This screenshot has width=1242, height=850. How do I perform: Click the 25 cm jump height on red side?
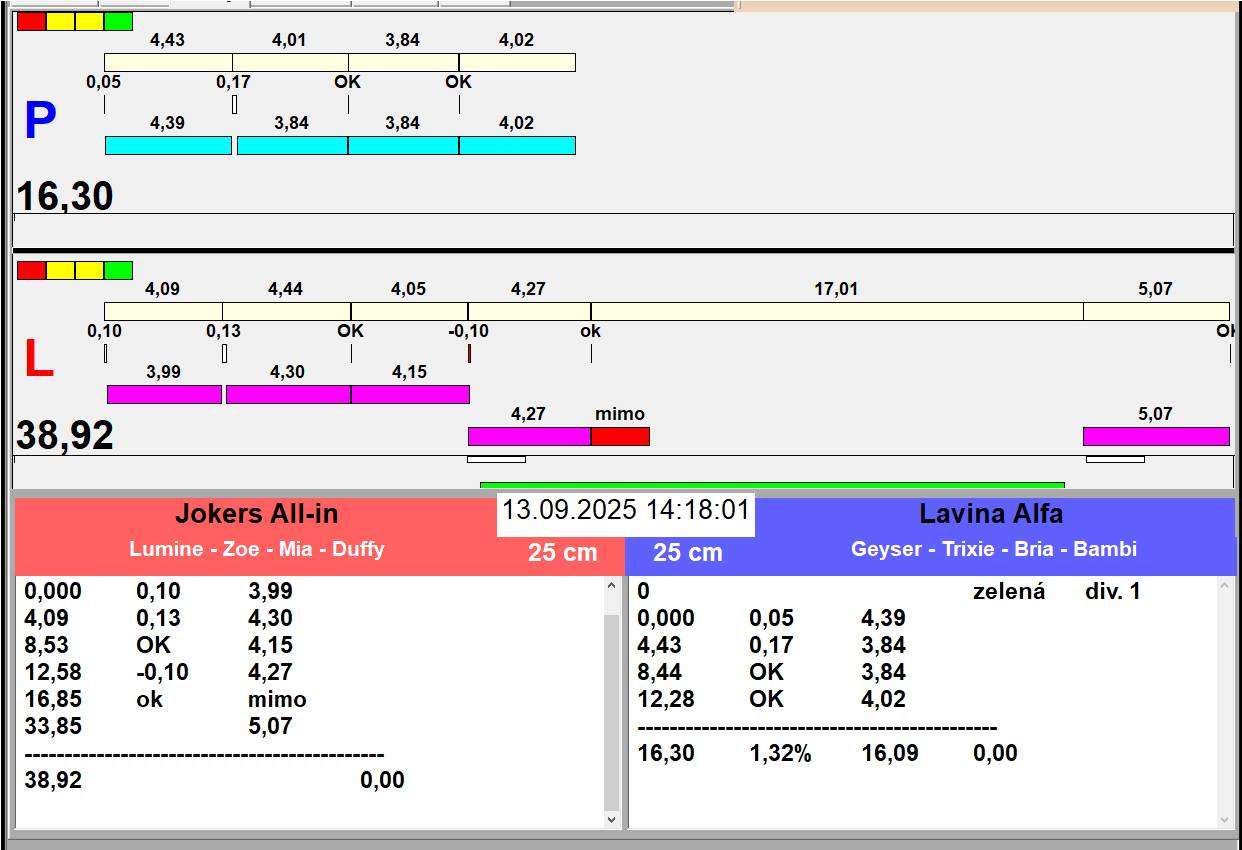click(562, 552)
